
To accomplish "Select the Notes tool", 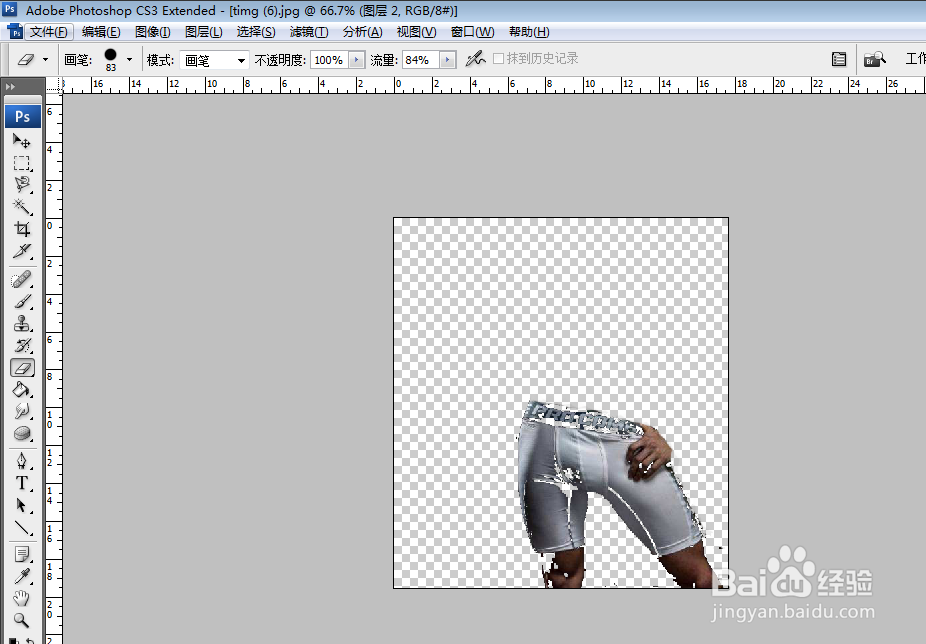I will click(22, 555).
